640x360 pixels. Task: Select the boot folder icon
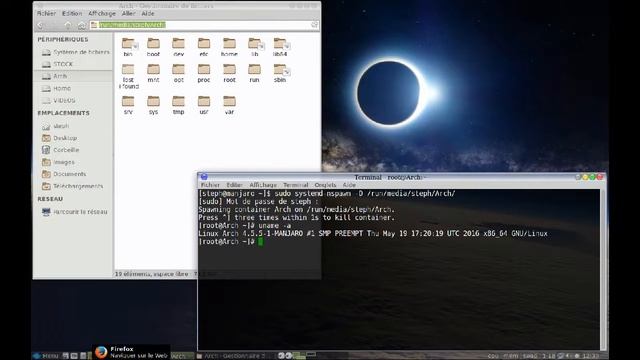[153, 43]
